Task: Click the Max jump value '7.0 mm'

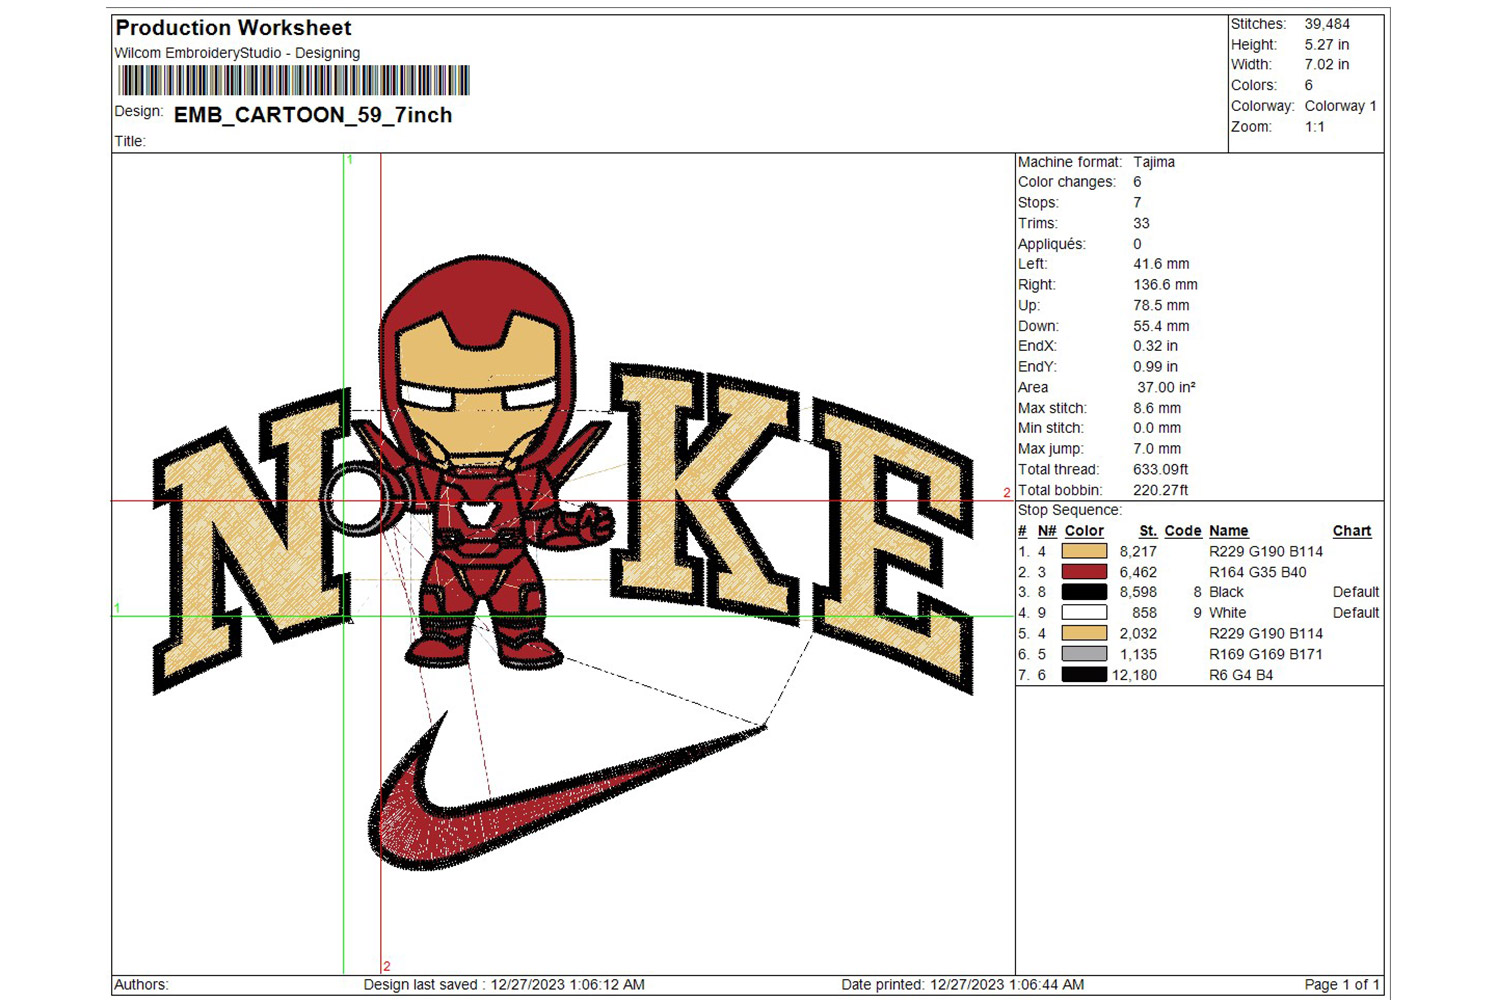Action: pyautogui.click(x=1157, y=449)
